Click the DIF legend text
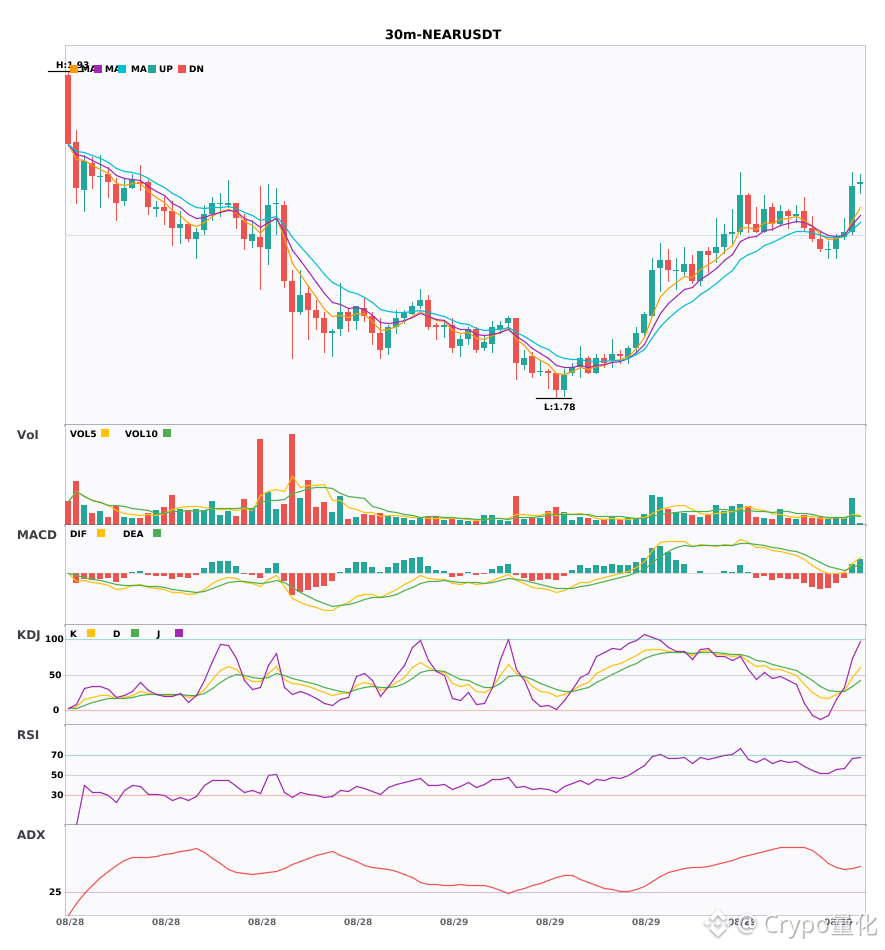 78,534
